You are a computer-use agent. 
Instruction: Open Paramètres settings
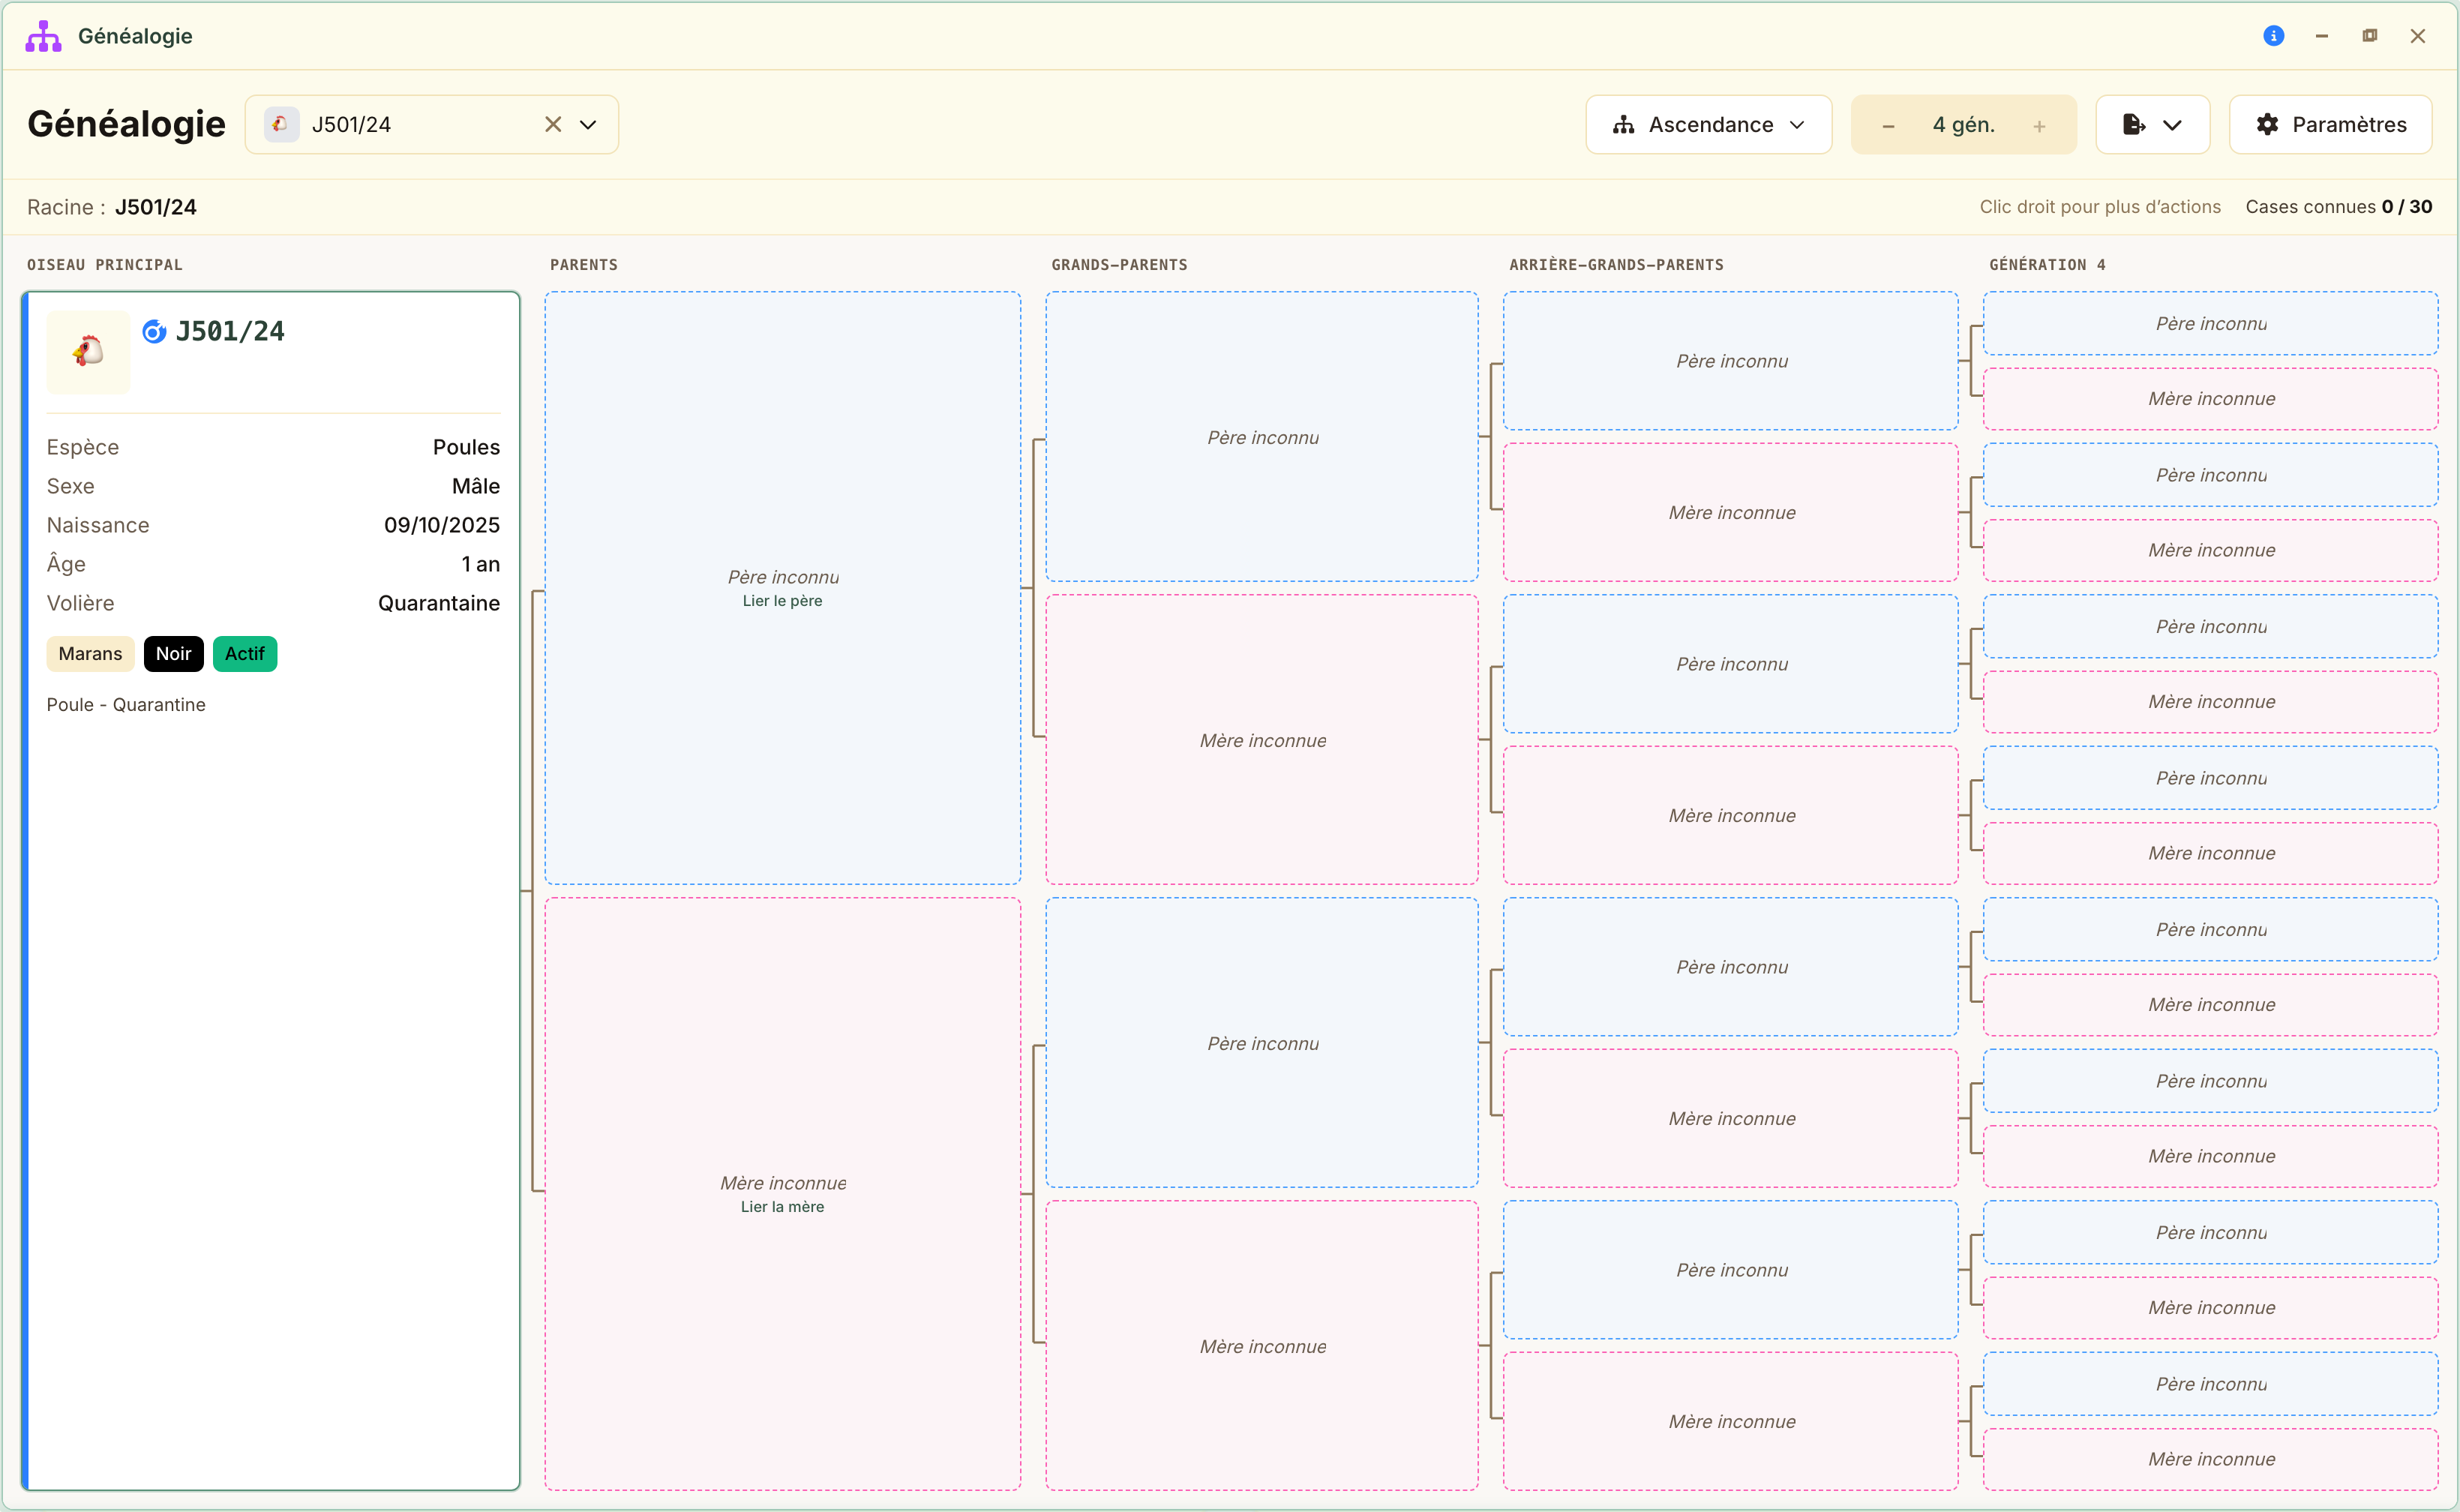pyautogui.click(x=2330, y=124)
